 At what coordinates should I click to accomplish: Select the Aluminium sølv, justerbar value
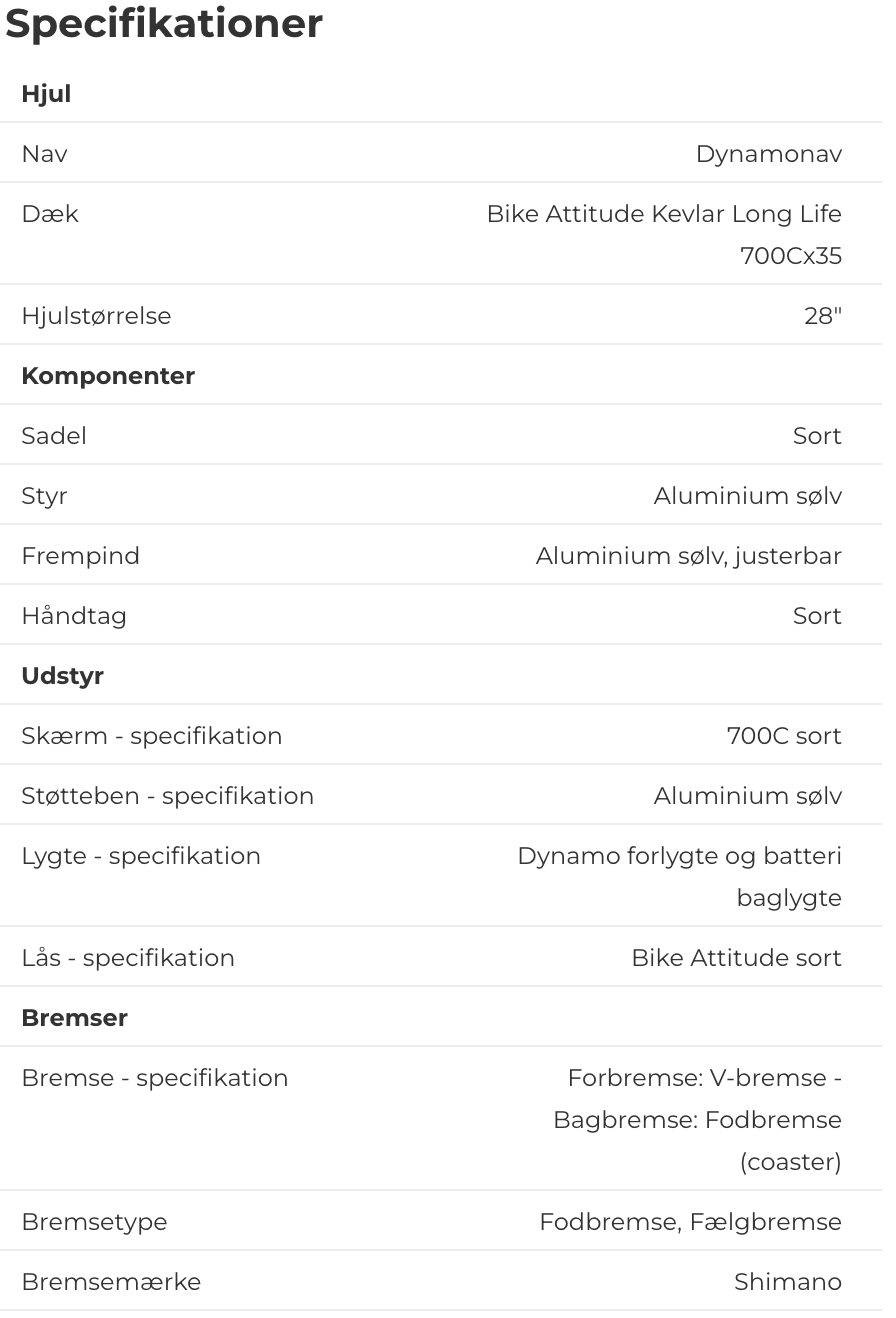click(688, 556)
